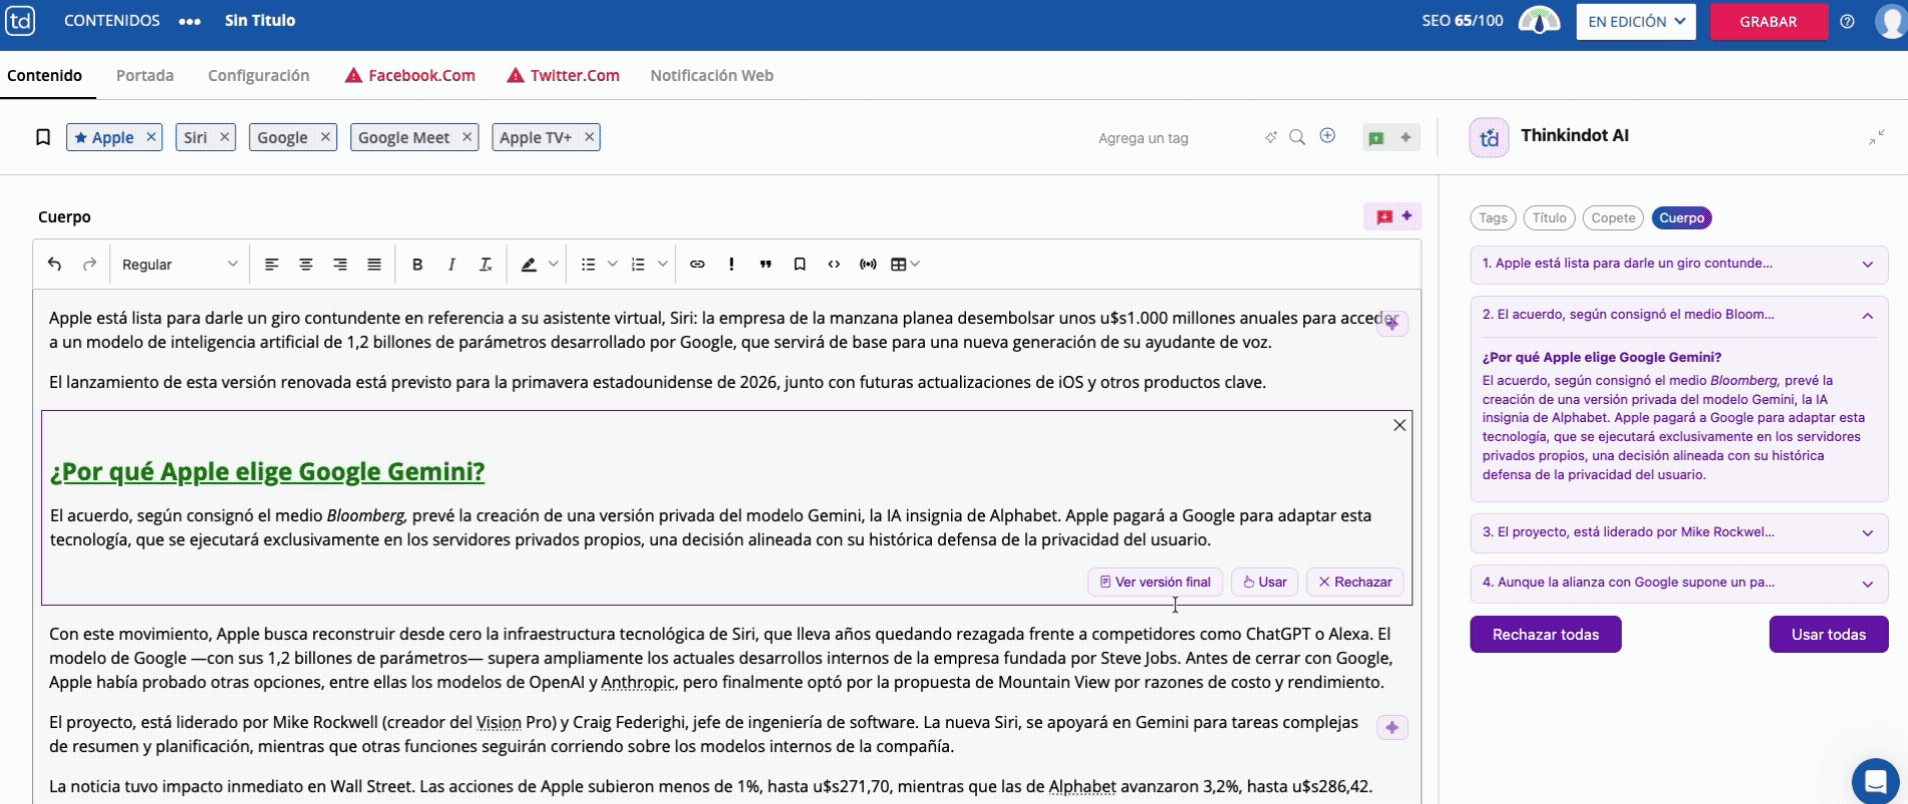Center-align the body text
The image size is (1908, 804).
pyautogui.click(x=306, y=264)
